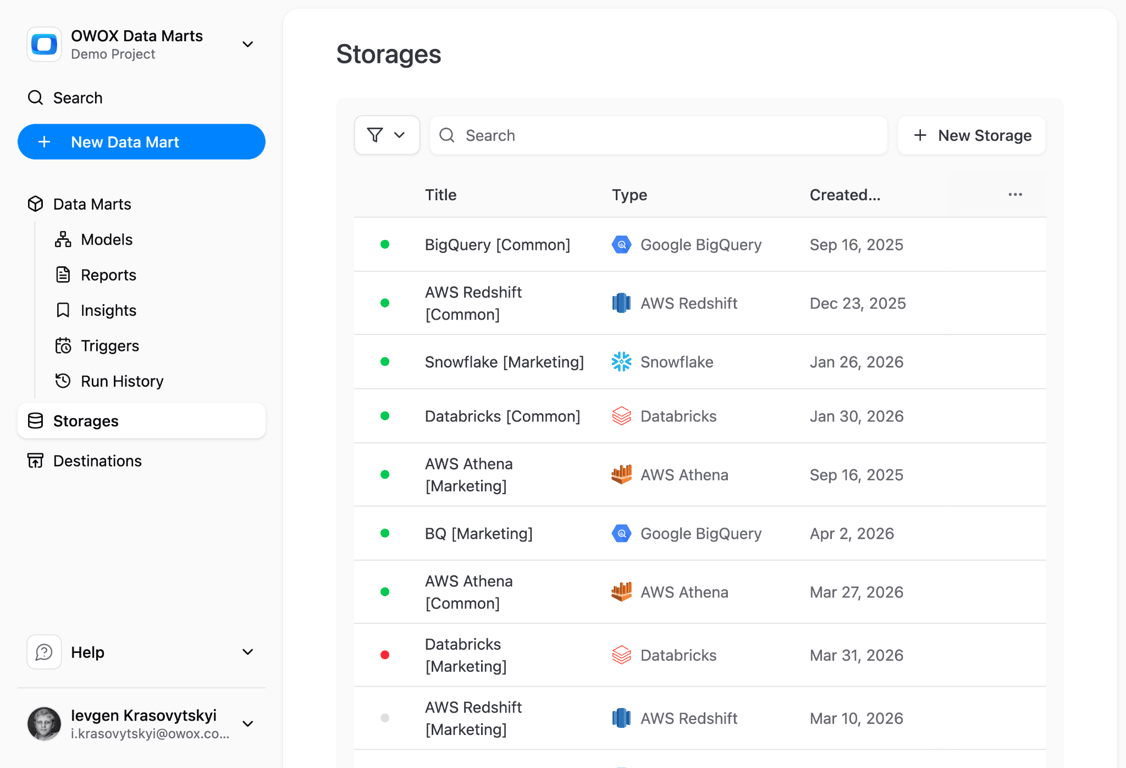Click the Databricks icon in Databricks [Common] row
Viewport: 1126px width, 768px height.
[621, 416]
